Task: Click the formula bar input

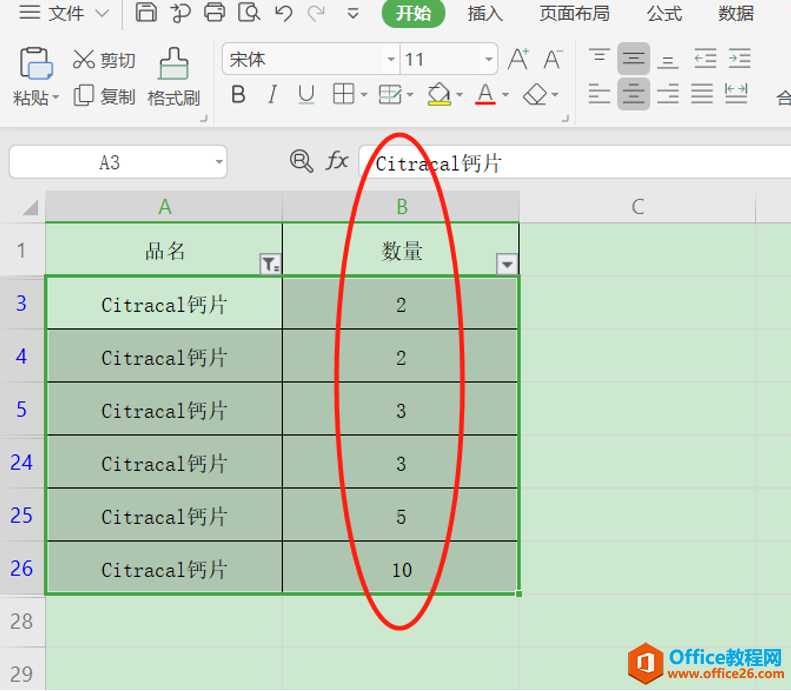Action: [x=574, y=162]
